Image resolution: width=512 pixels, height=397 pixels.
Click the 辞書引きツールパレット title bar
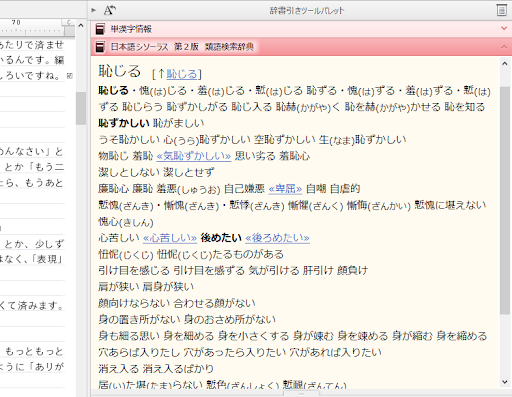tap(307, 10)
